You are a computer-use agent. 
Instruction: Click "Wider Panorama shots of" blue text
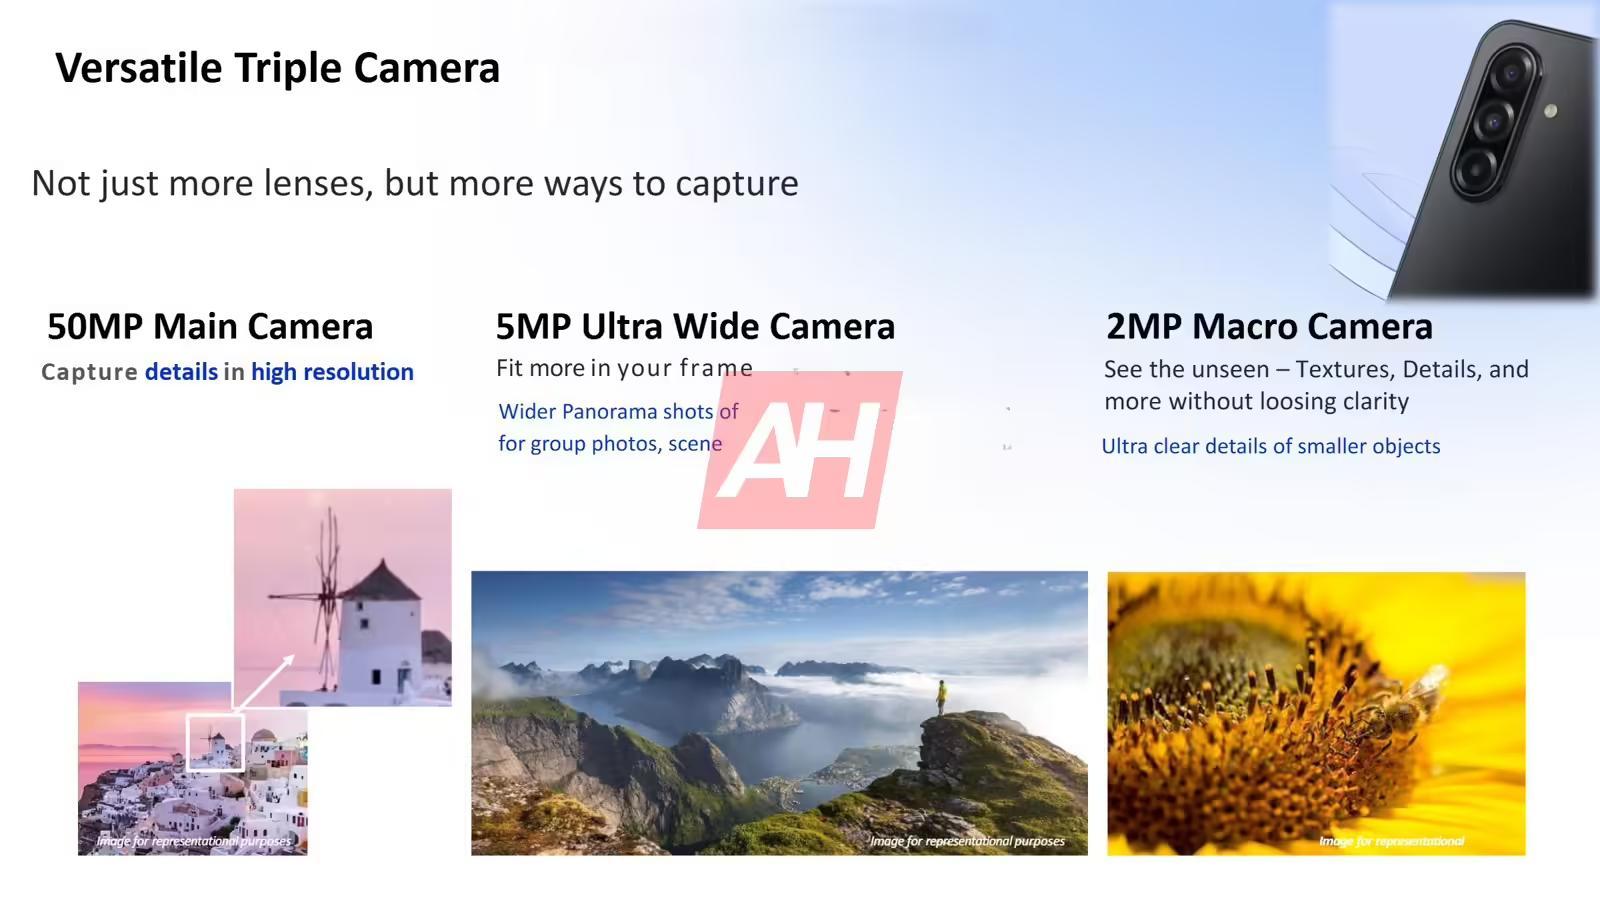coord(618,411)
